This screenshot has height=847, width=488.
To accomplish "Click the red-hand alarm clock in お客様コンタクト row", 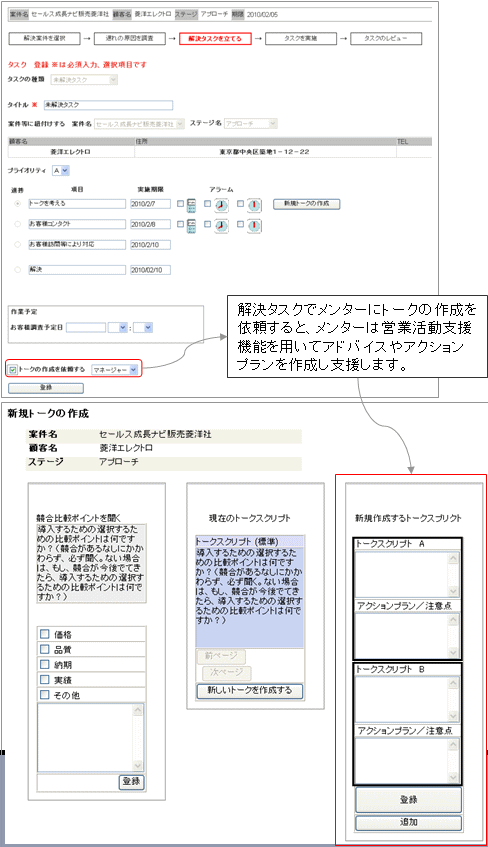I will [x=254, y=226].
